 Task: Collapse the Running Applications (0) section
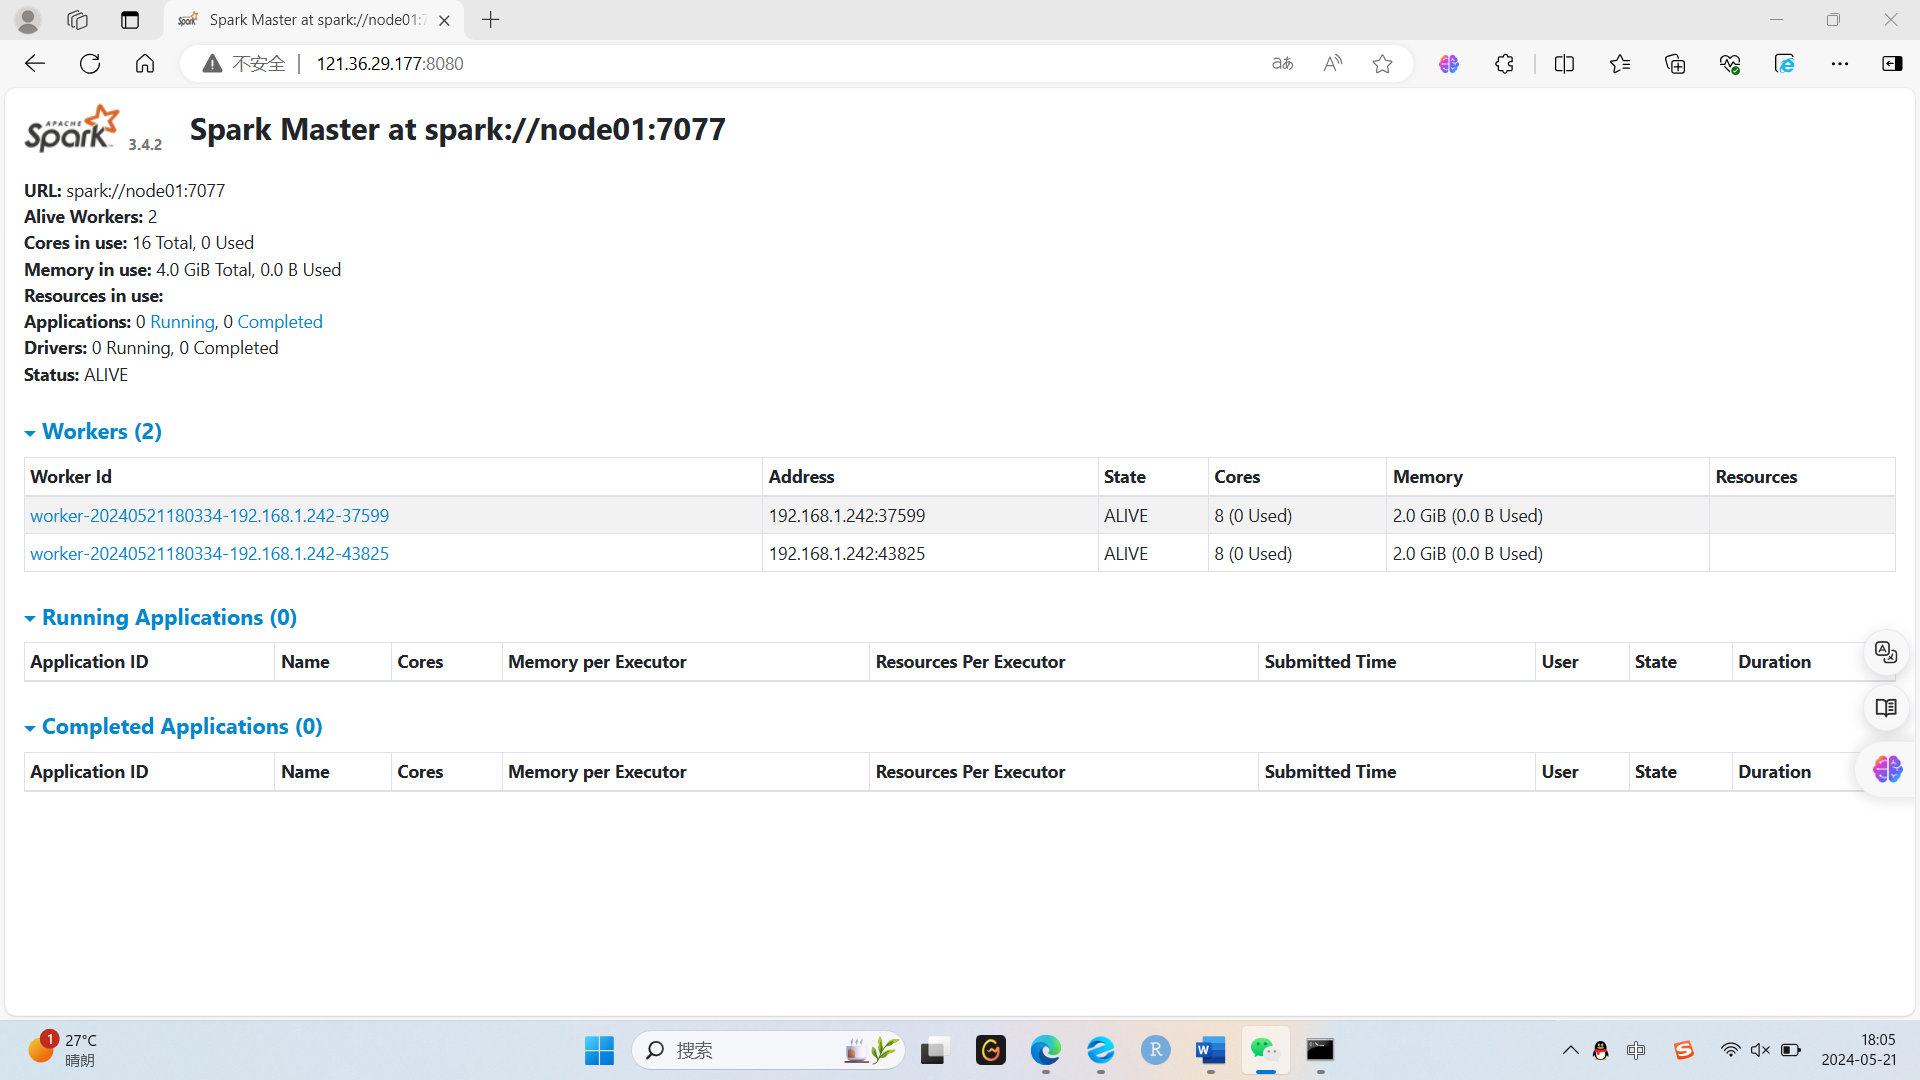(161, 618)
